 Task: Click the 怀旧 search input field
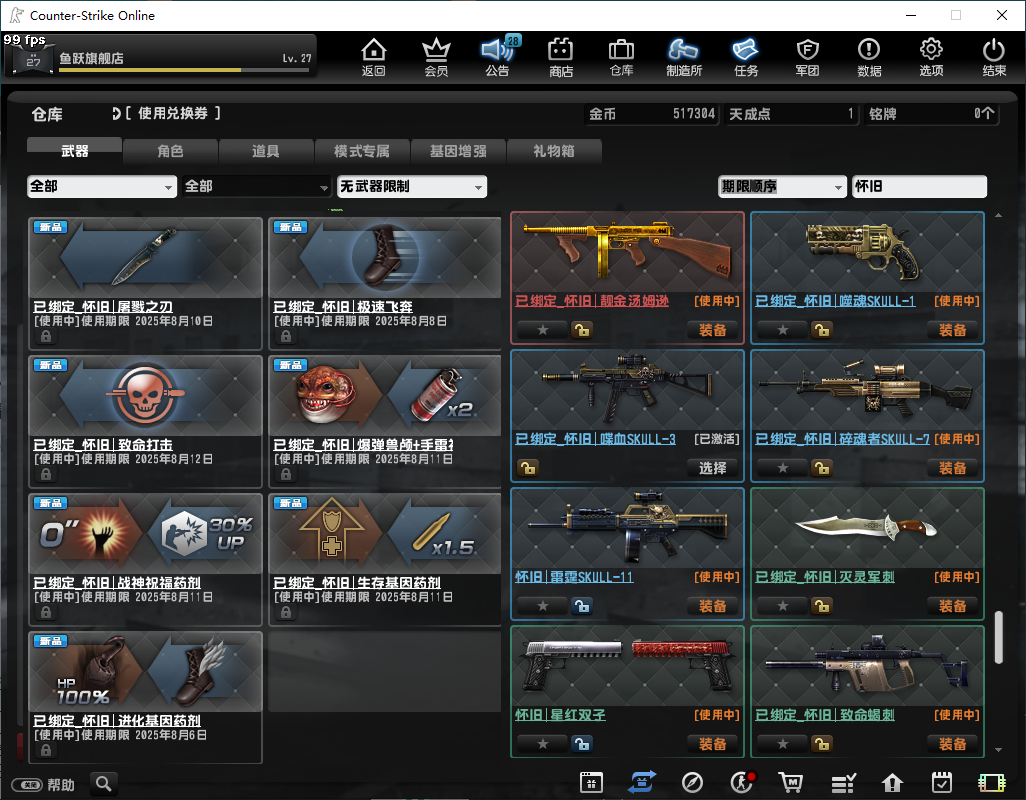pyautogui.click(x=919, y=186)
